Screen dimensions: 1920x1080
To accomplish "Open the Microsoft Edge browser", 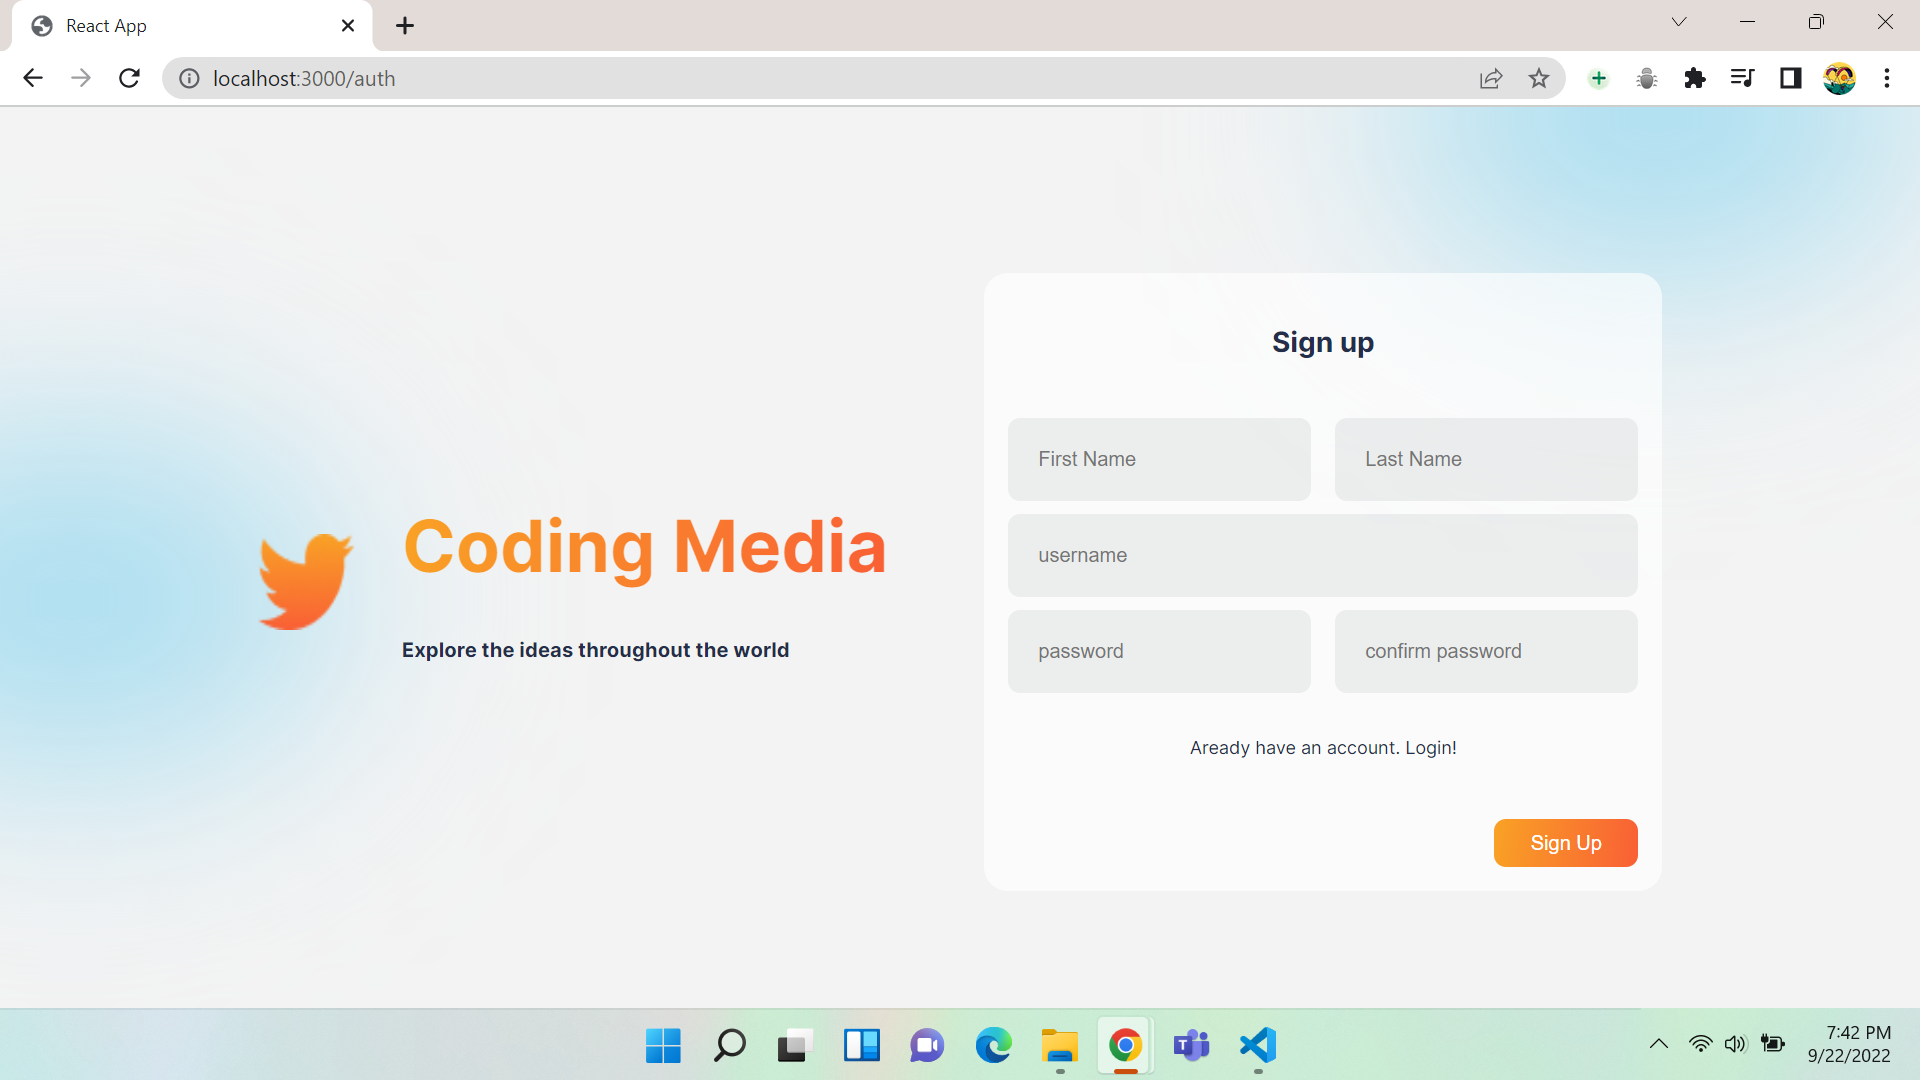I will pyautogui.click(x=992, y=1046).
